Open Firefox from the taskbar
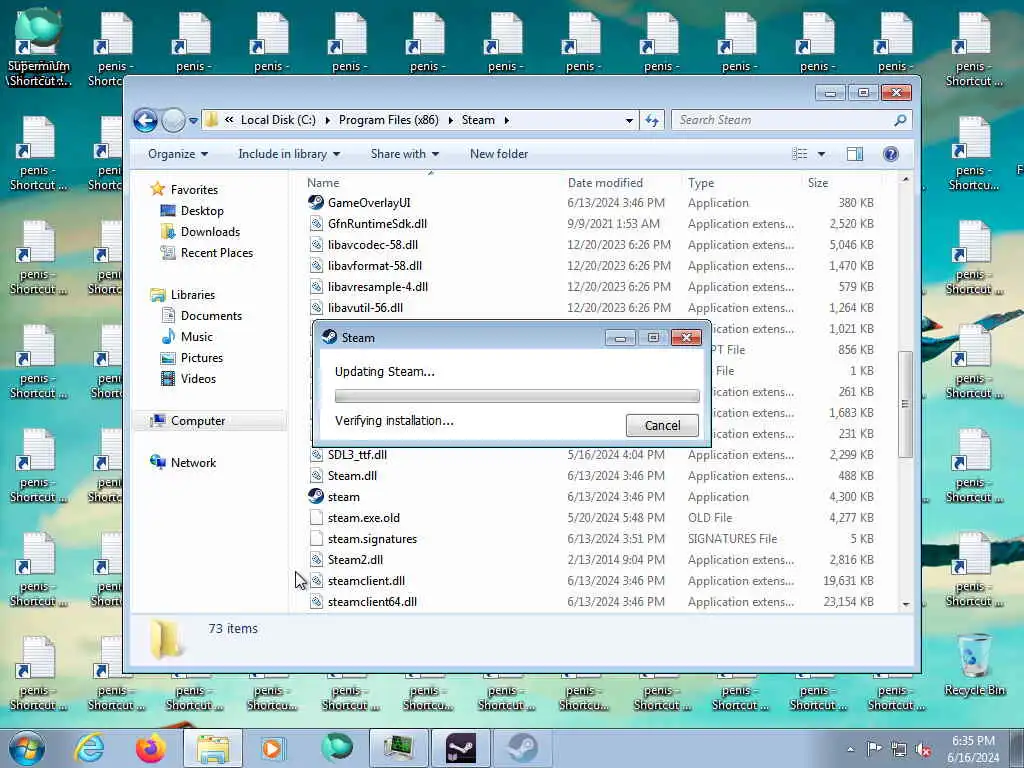The height and width of the screenshot is (768, 1024). click(150, 748)
